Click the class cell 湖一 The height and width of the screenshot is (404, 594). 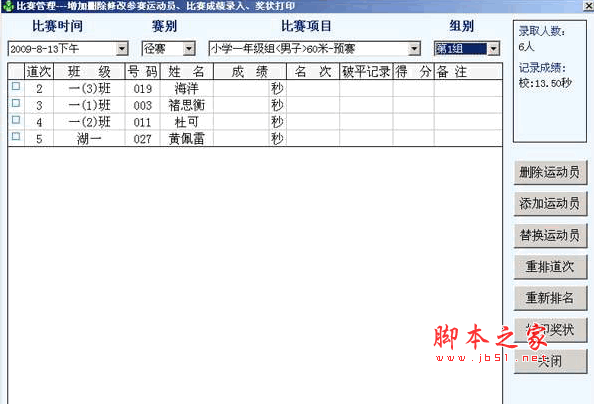coord(89,138)
